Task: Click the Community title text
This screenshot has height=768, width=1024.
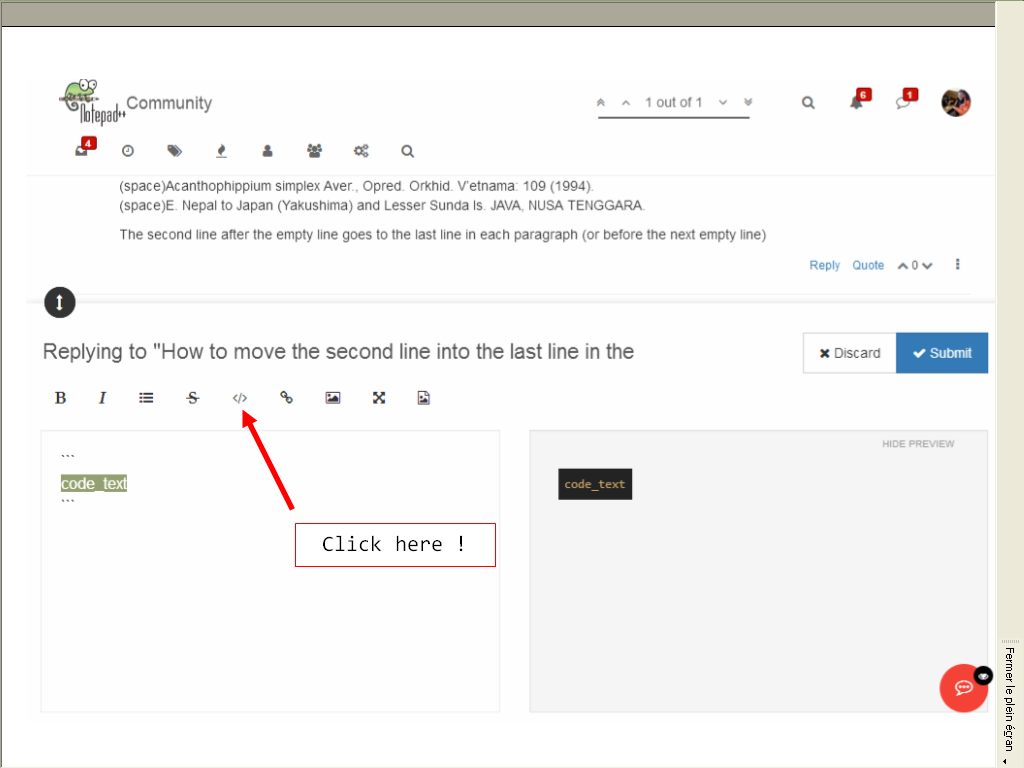Action: pos(169,103)
